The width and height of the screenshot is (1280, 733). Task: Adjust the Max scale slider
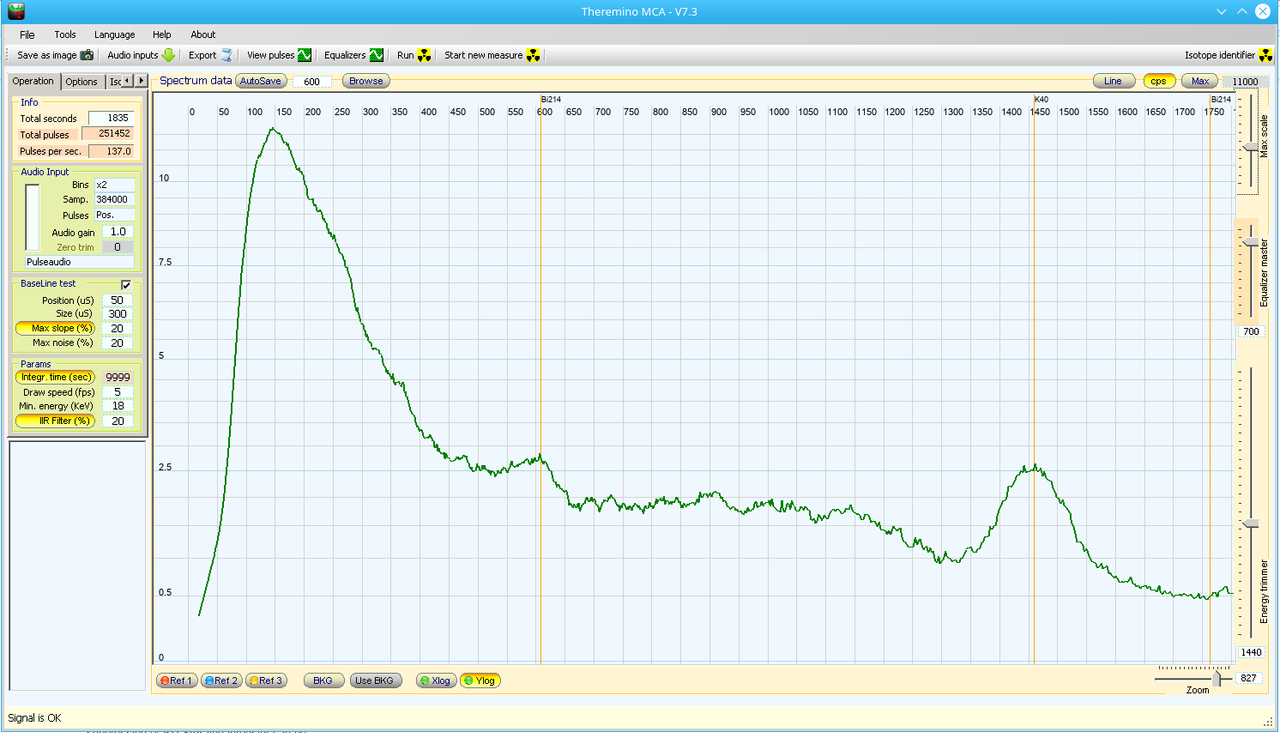click(x=1250, y=148)
